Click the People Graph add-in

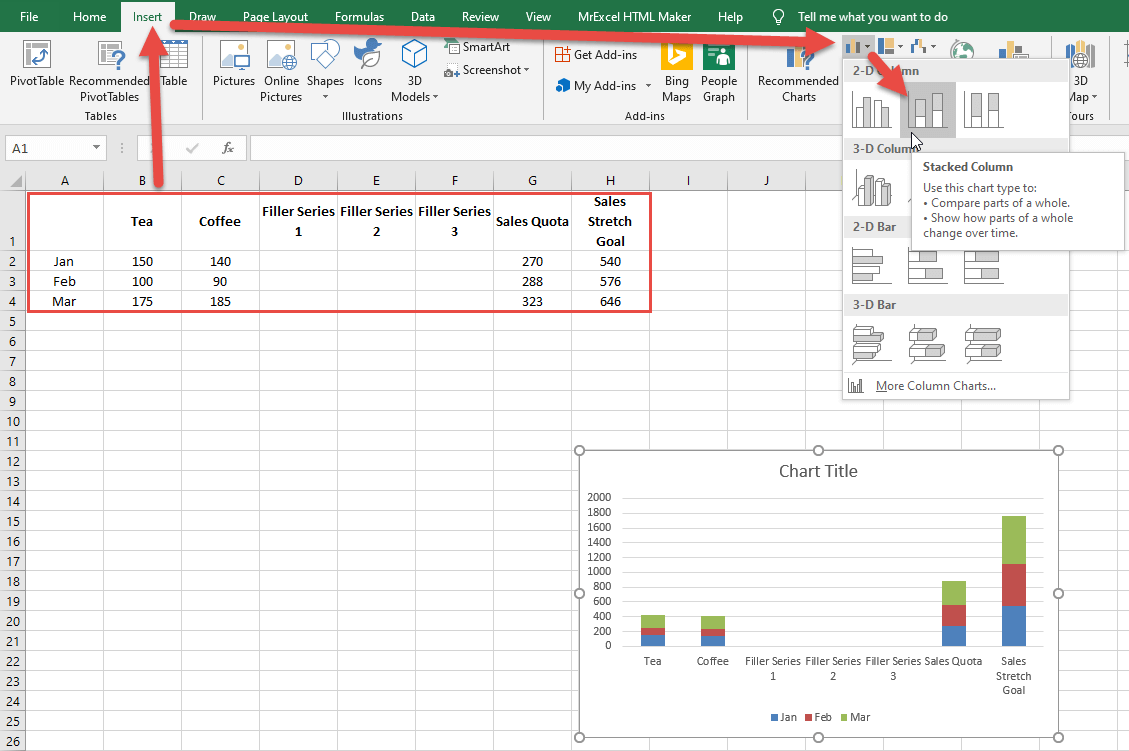pos(718,72)
